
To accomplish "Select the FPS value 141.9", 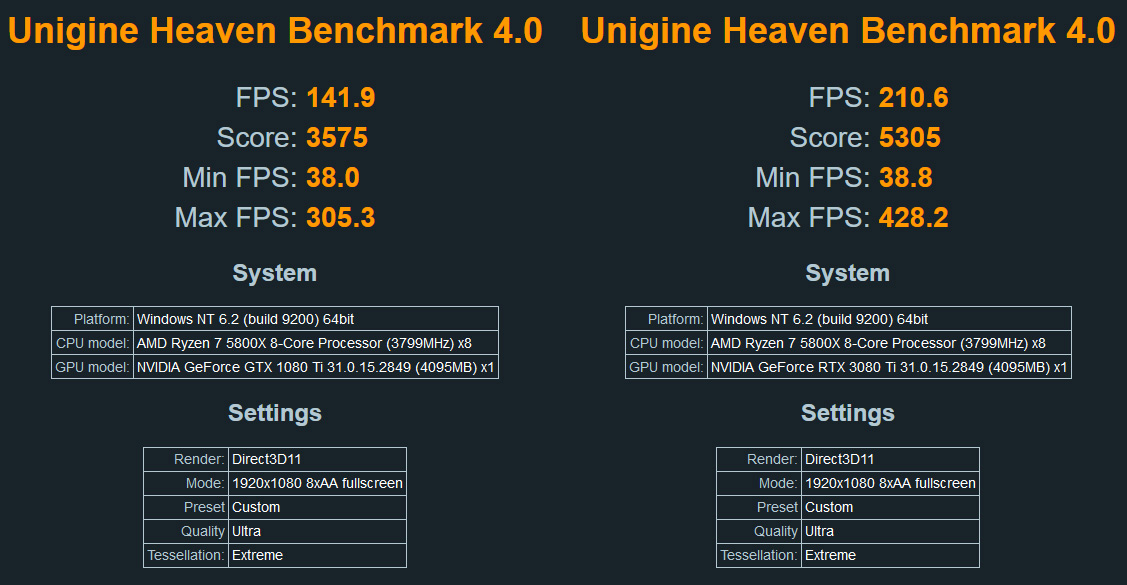I will point(341,98).
